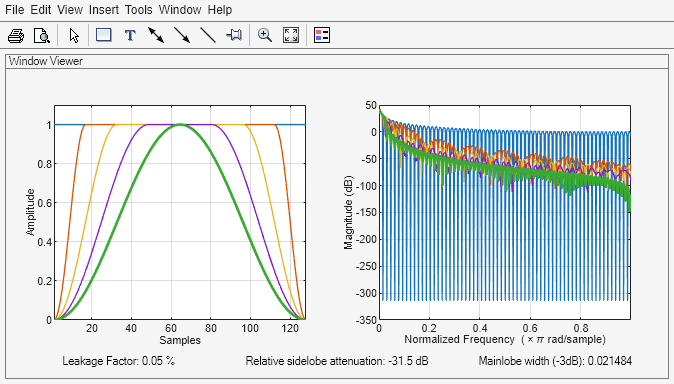Click tick label 20 on Samples axis
Image resolution: width=674 pixels, height=384 pixels.
92,329
